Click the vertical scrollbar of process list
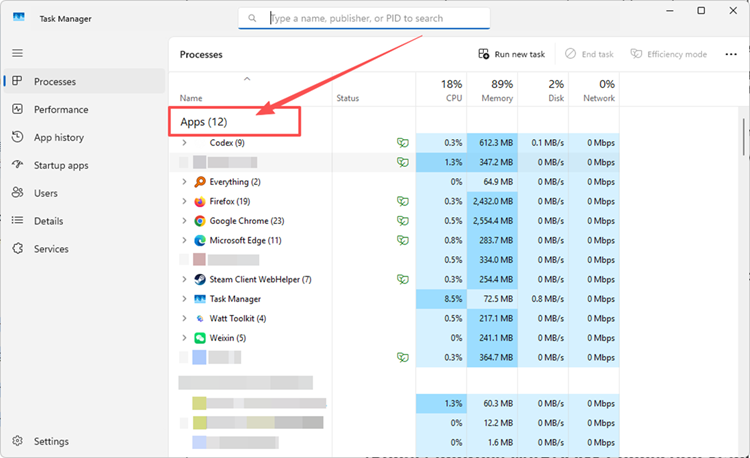This screenshot has width=750, height=458. point(744,137)
